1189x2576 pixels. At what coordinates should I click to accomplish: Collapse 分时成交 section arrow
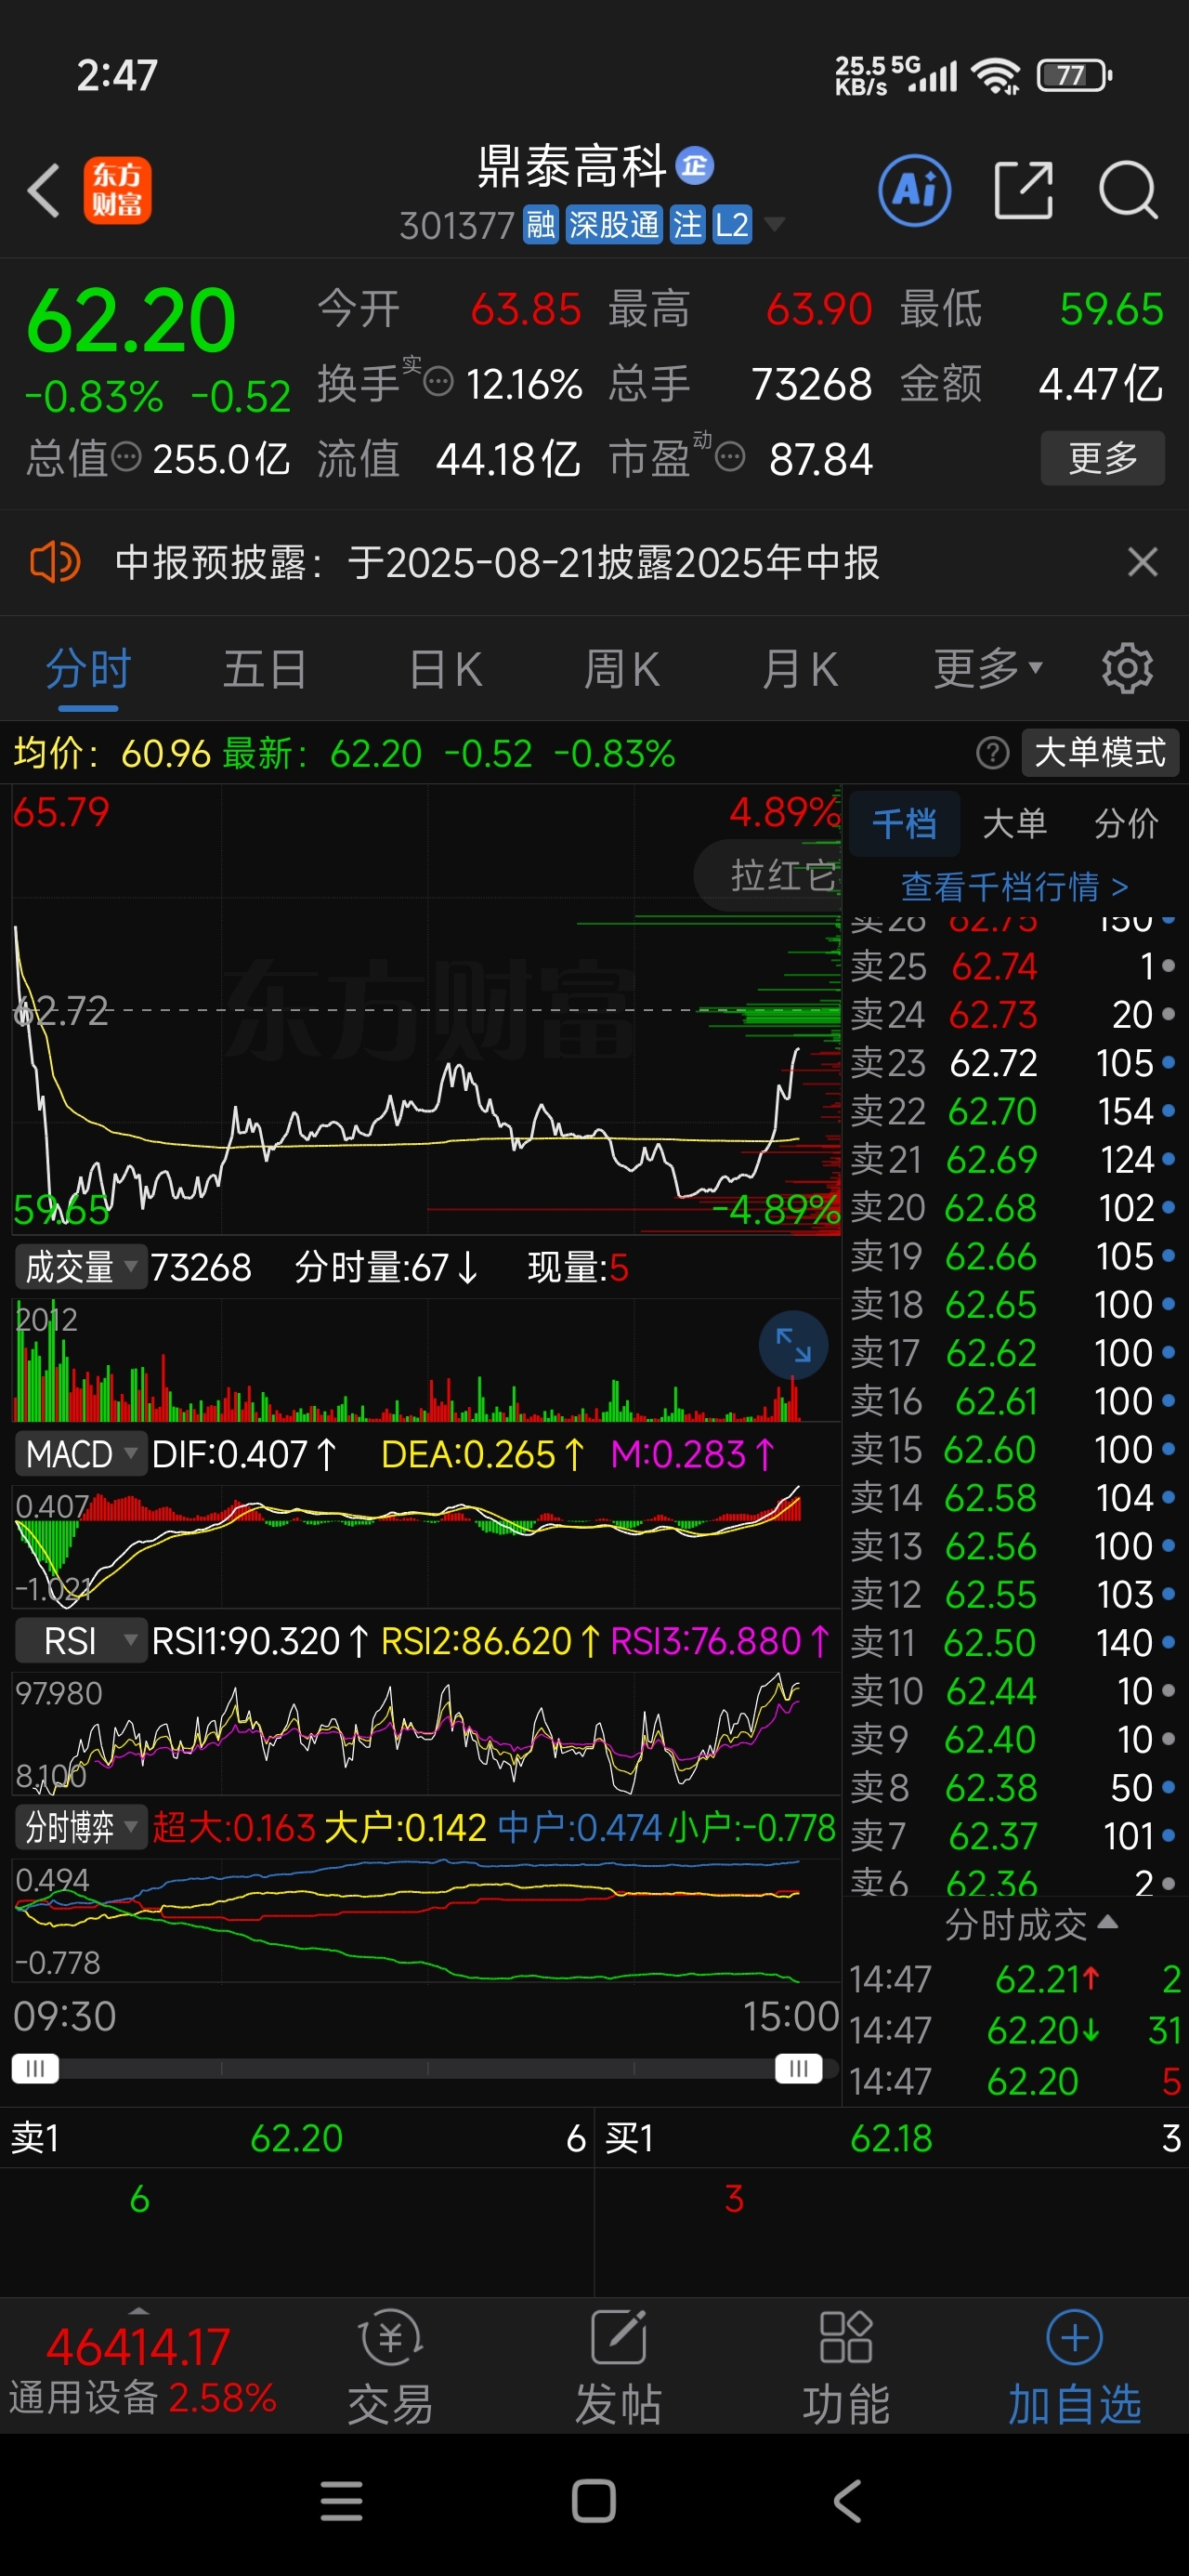1108,1922
